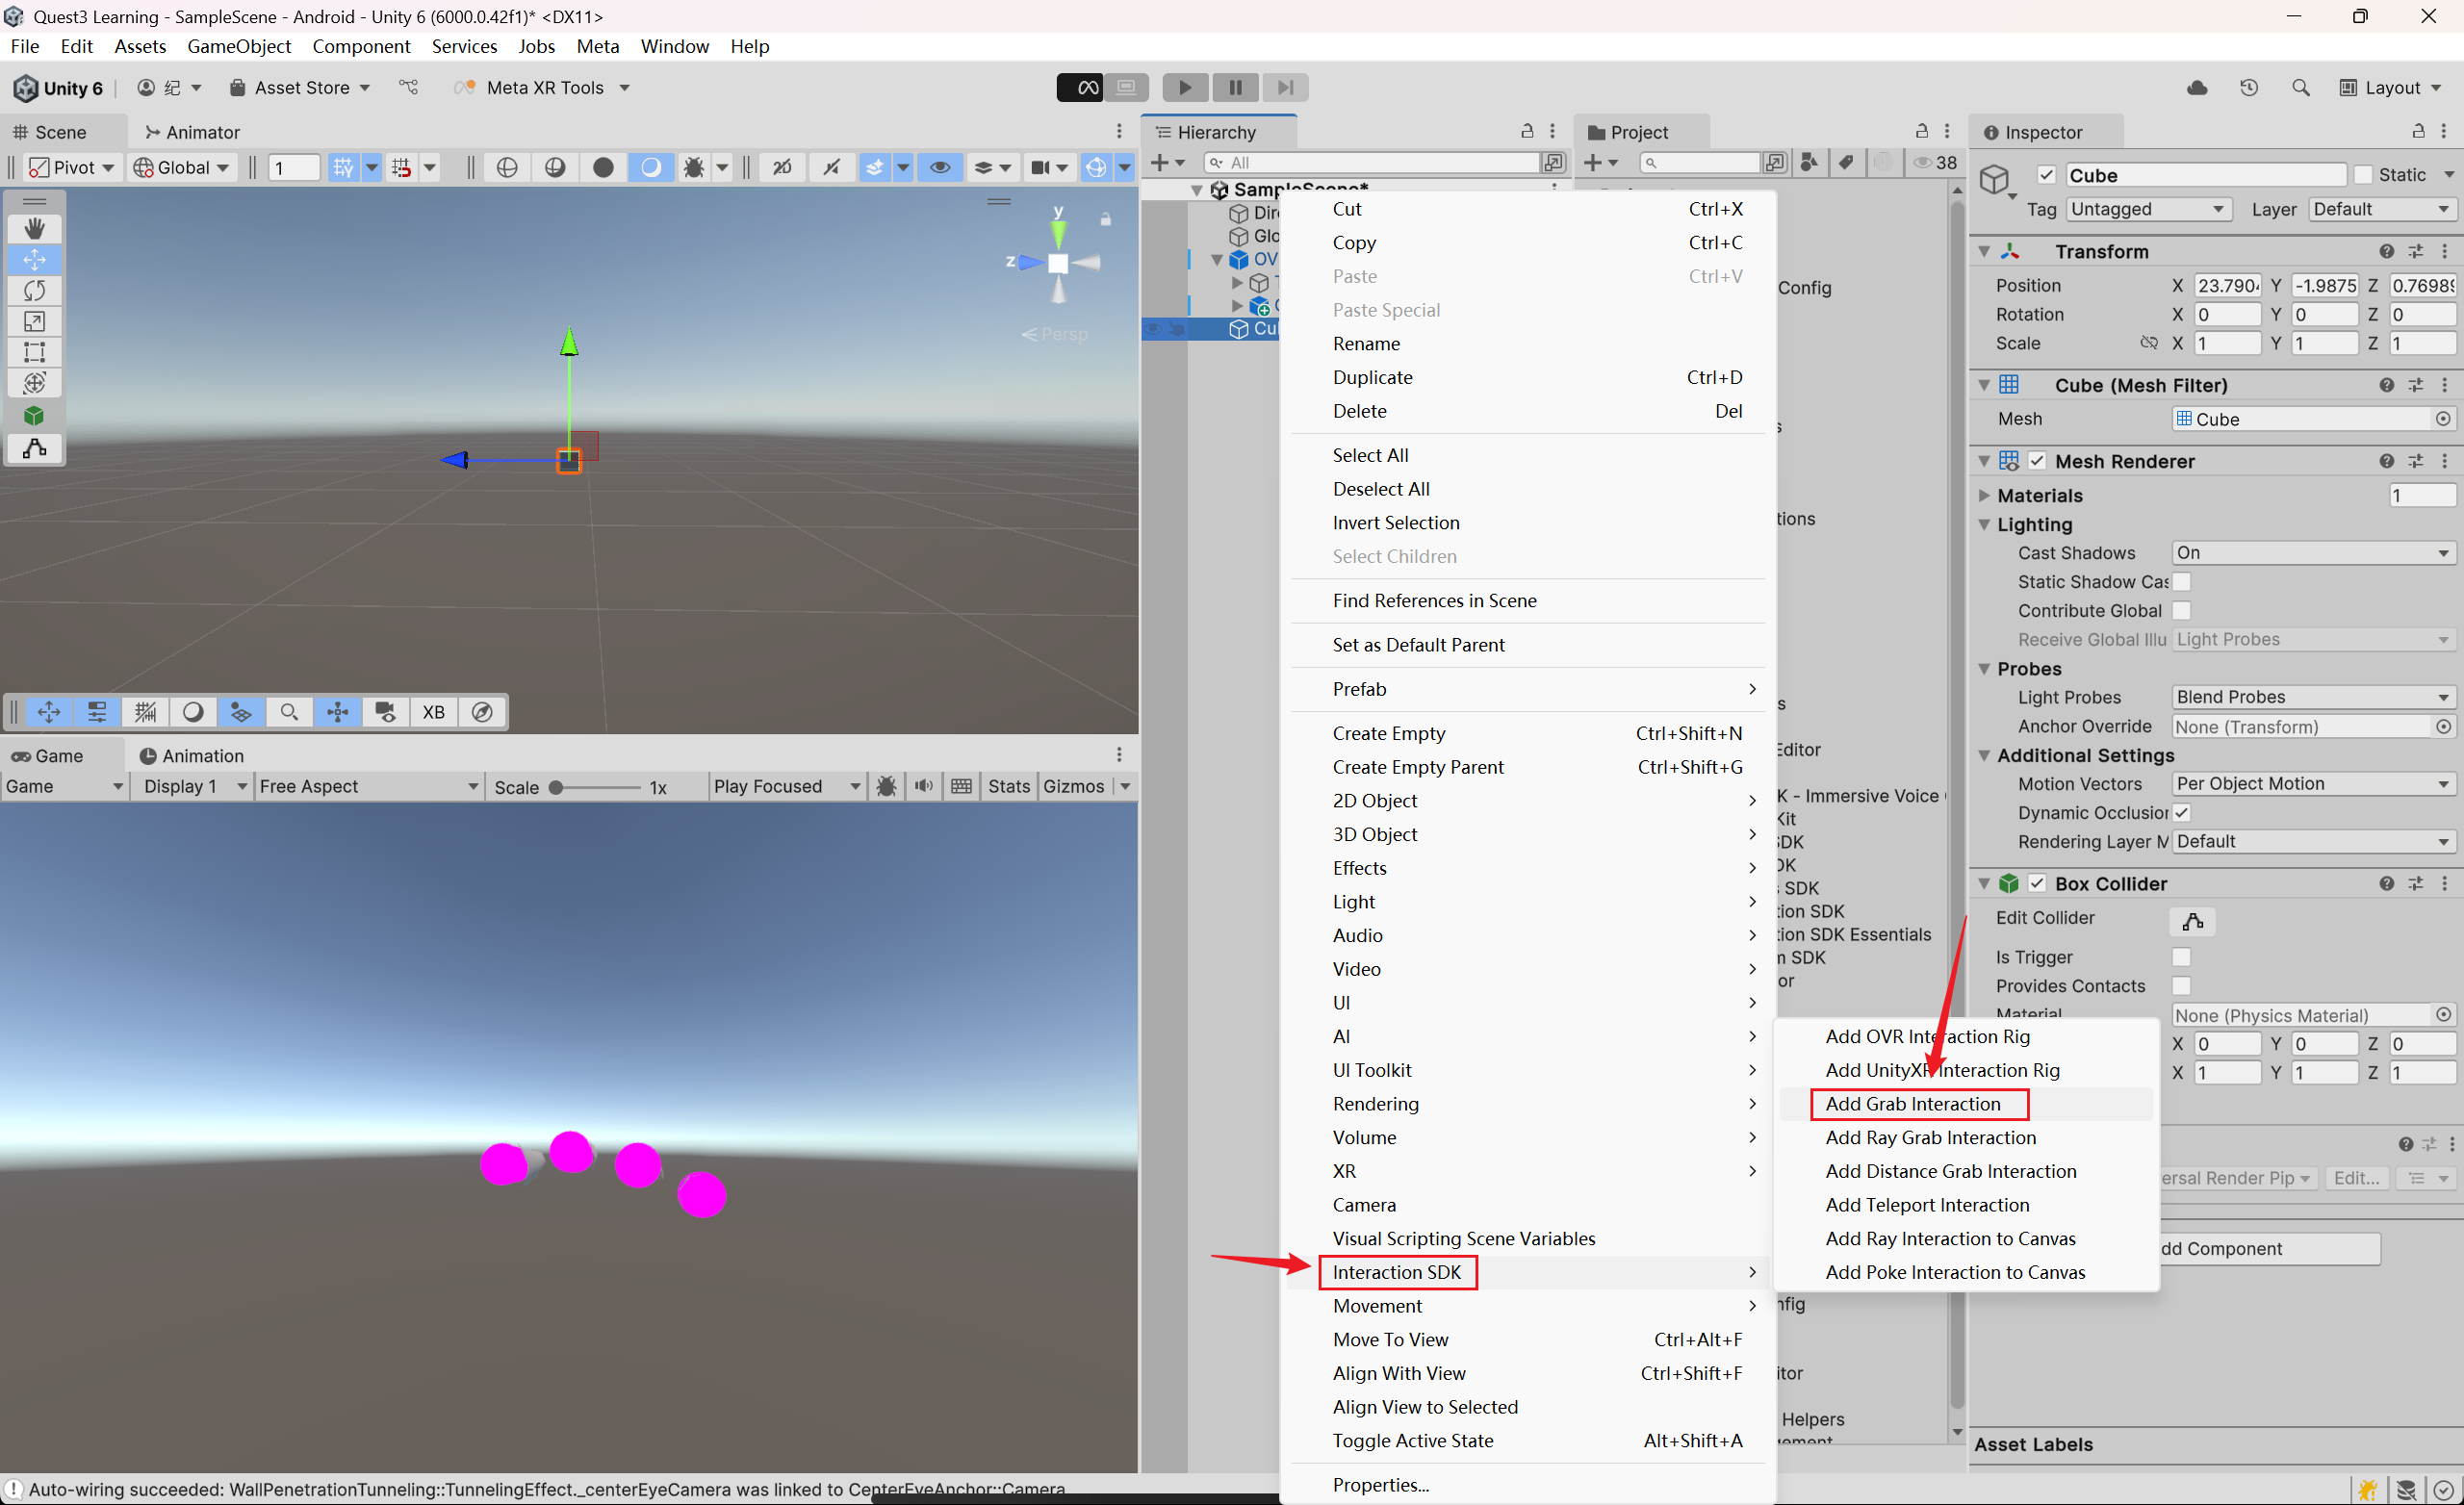Viewport: 2464px width, 1505px height.
Task: Open the Pivot dropdown
Action: (72, 168)
